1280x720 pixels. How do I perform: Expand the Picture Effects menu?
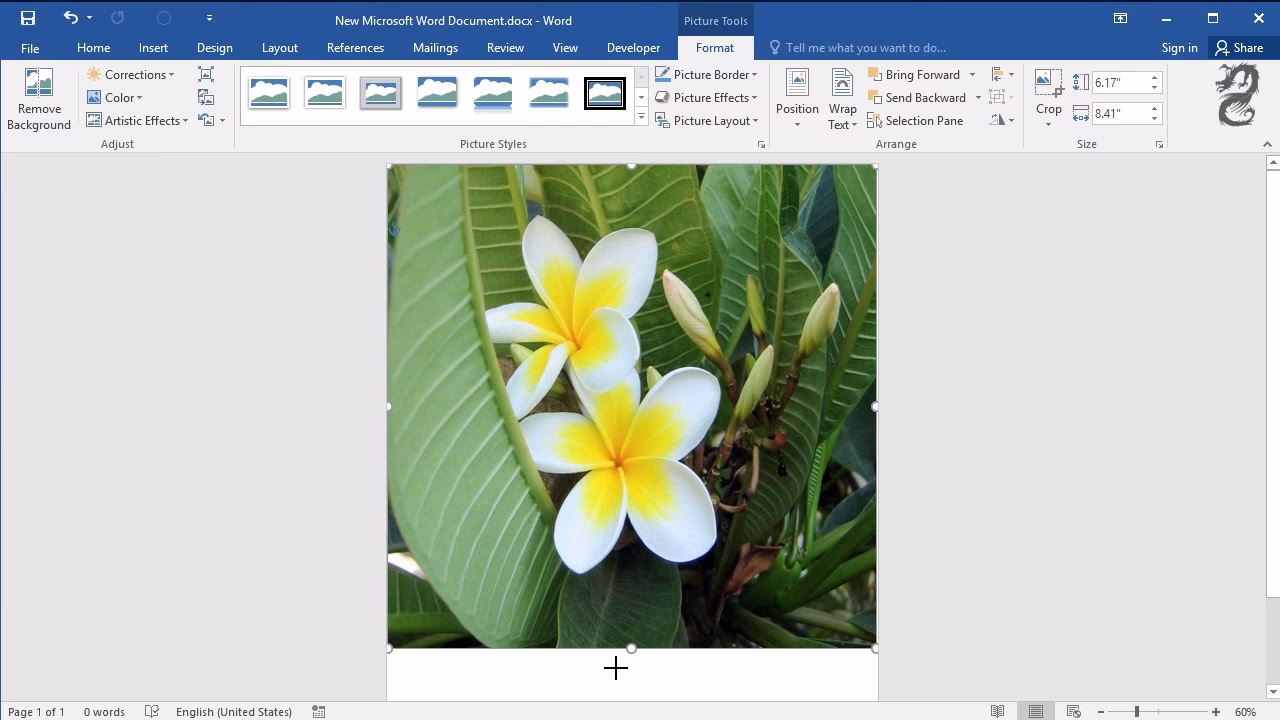[707, 97]
